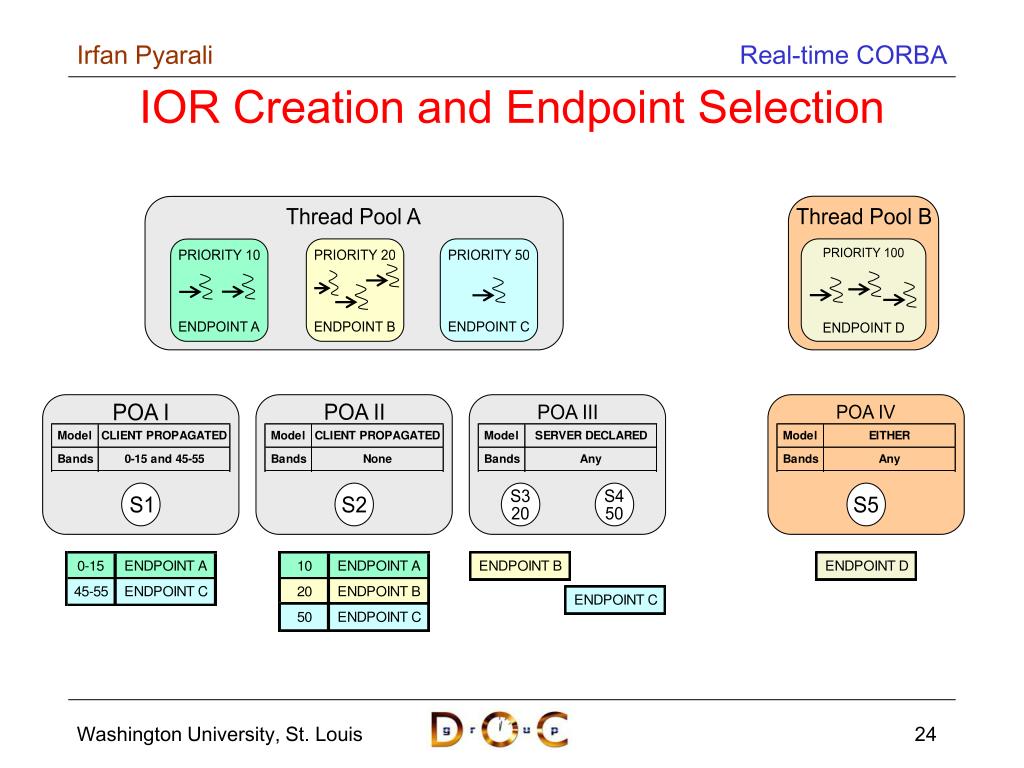The height and width of the screenshot is (768, 1024).
Task: Click the POA I heading
Action: click(x=140, y=412)
